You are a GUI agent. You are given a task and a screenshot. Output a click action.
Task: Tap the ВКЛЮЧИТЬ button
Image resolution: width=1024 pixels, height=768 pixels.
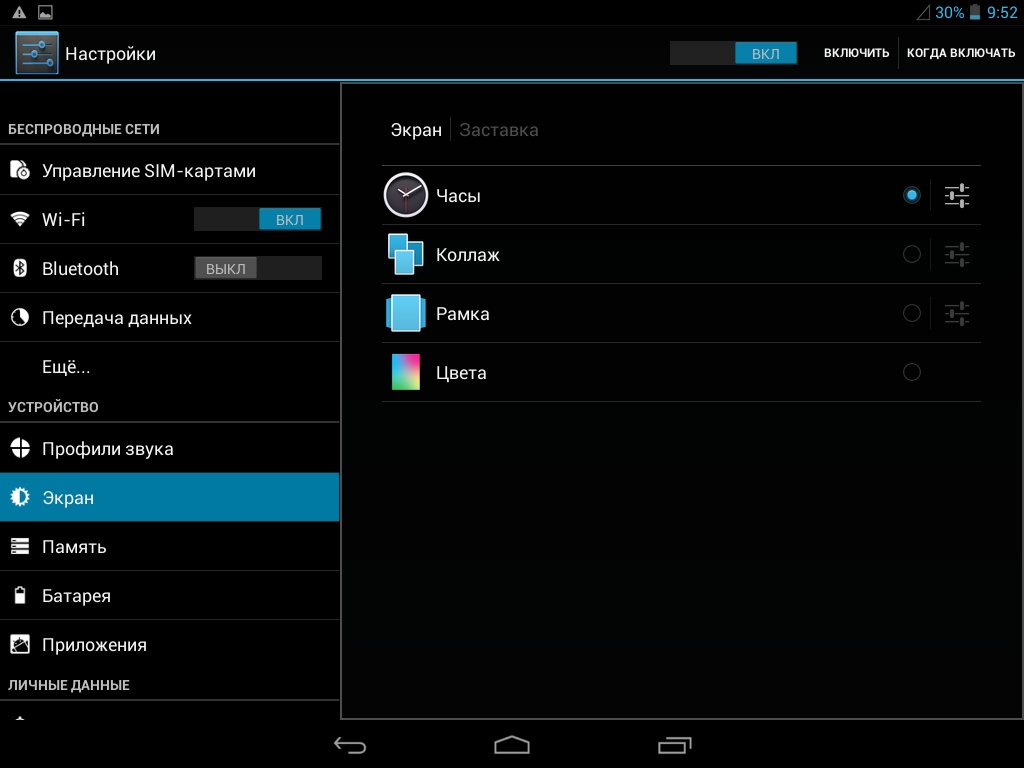pyautogui.click(x=856, y=53)
